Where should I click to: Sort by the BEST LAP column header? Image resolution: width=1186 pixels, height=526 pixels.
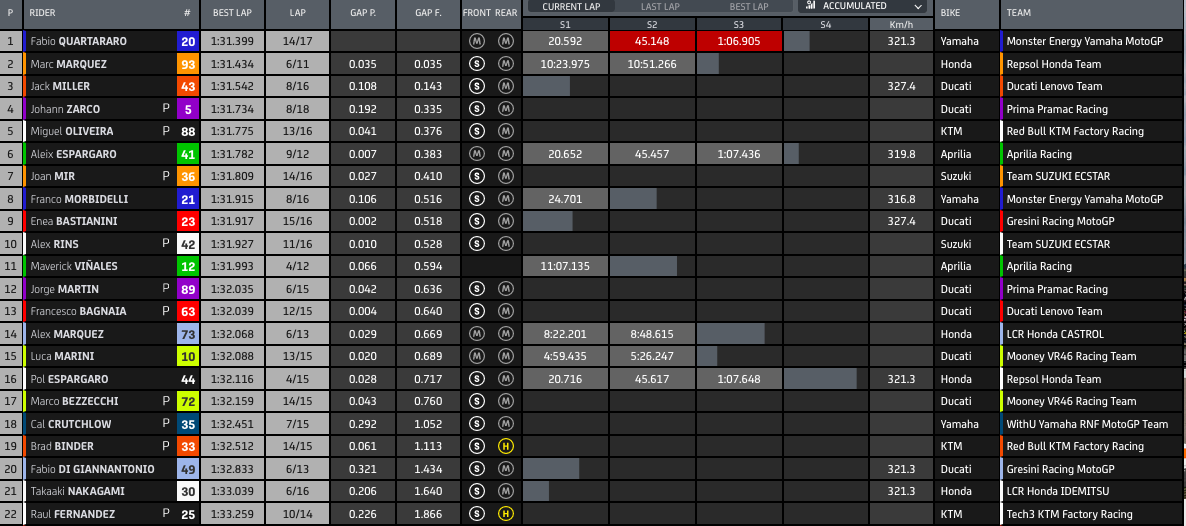232,14
